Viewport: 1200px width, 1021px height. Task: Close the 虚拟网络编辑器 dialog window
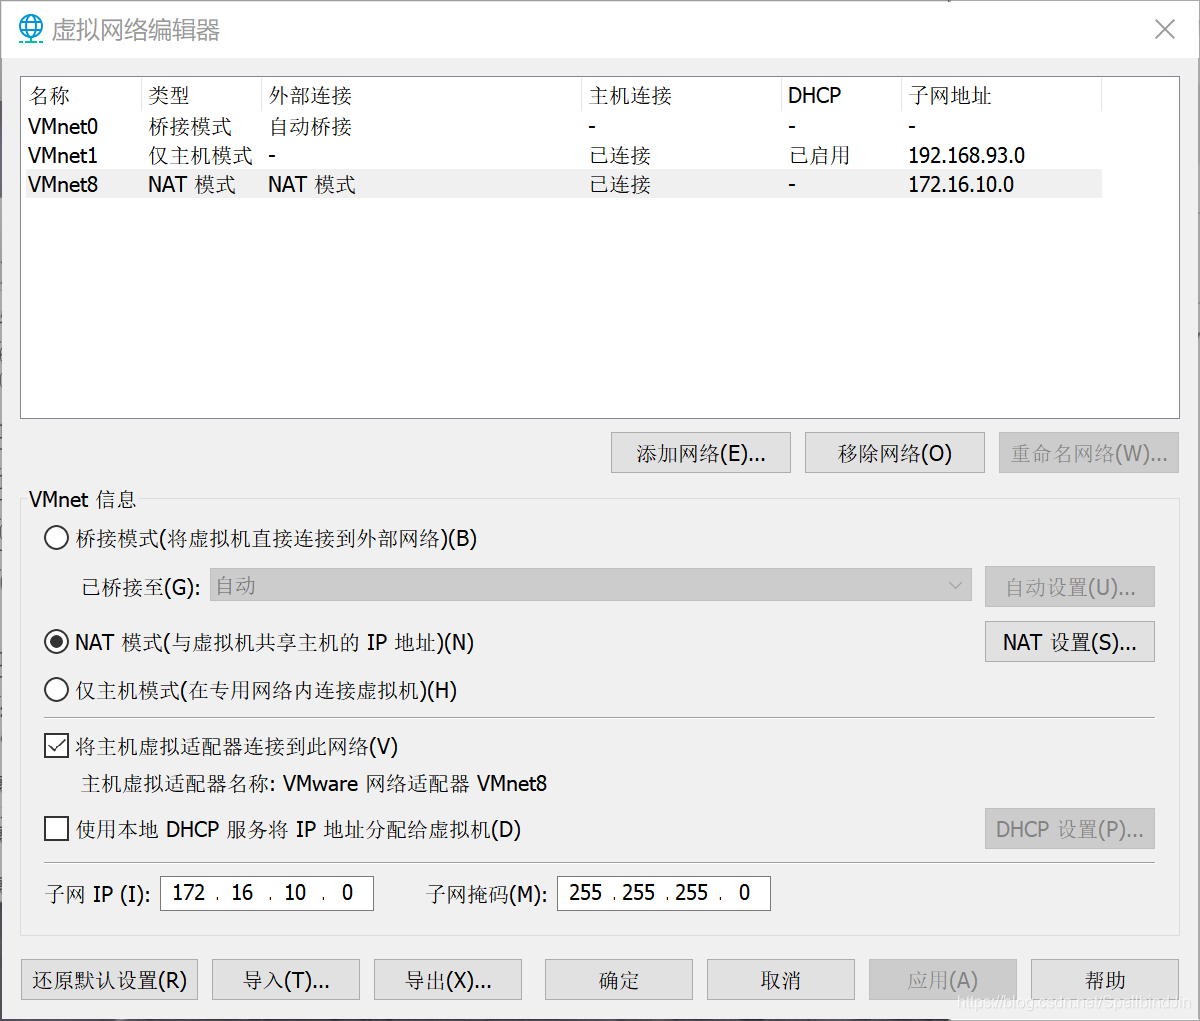1165,29
